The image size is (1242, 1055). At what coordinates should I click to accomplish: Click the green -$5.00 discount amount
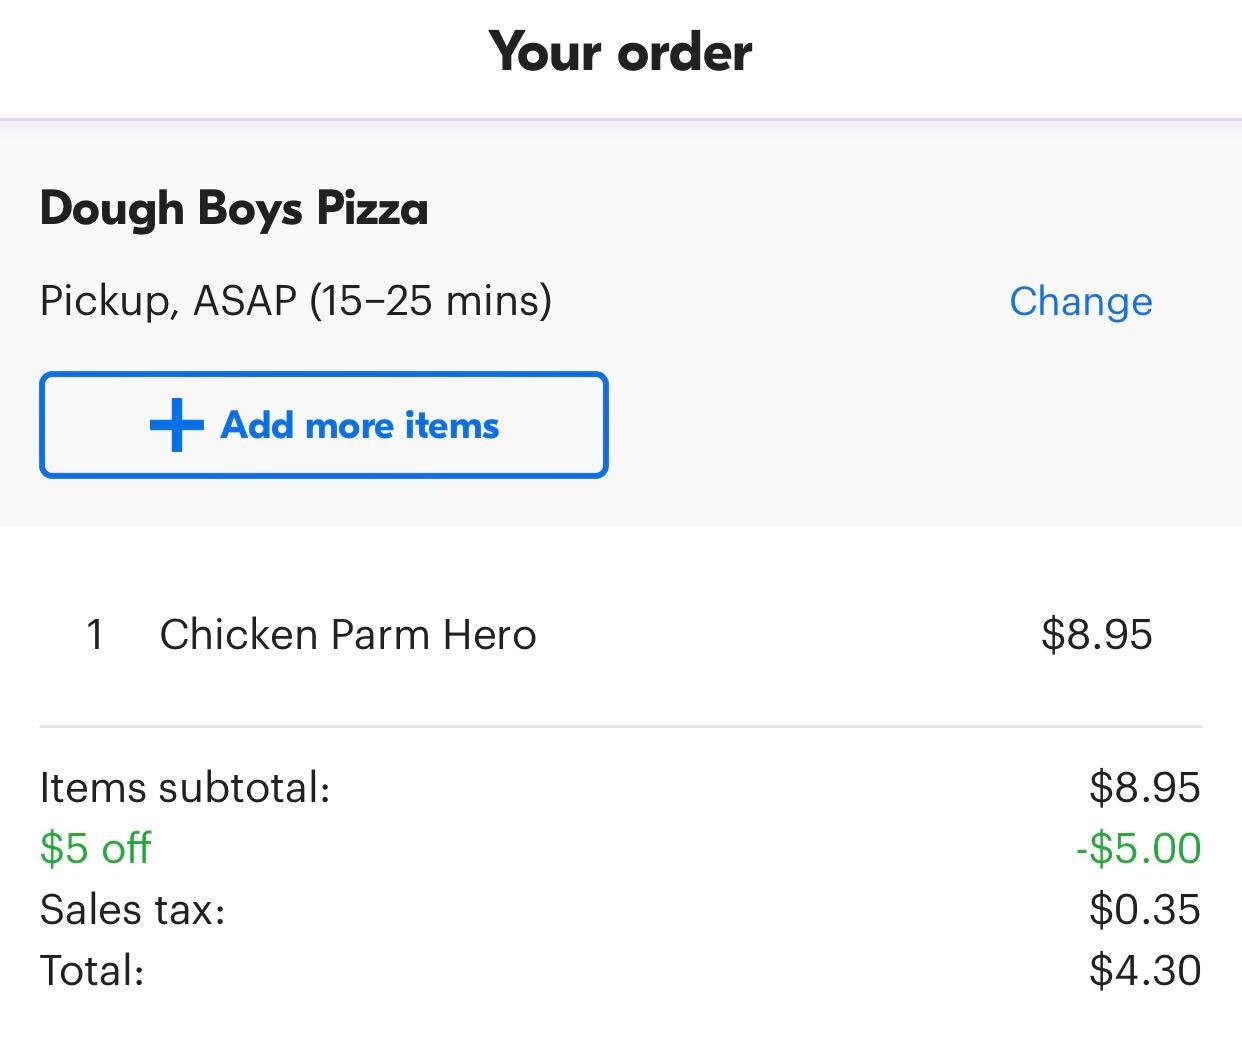[1138, 849]
